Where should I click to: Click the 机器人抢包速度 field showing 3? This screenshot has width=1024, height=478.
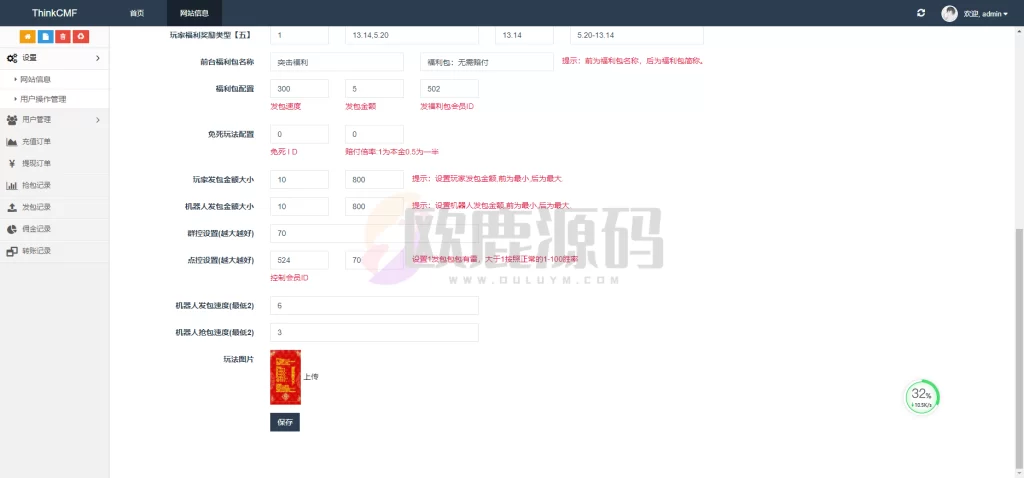[374, 332]
